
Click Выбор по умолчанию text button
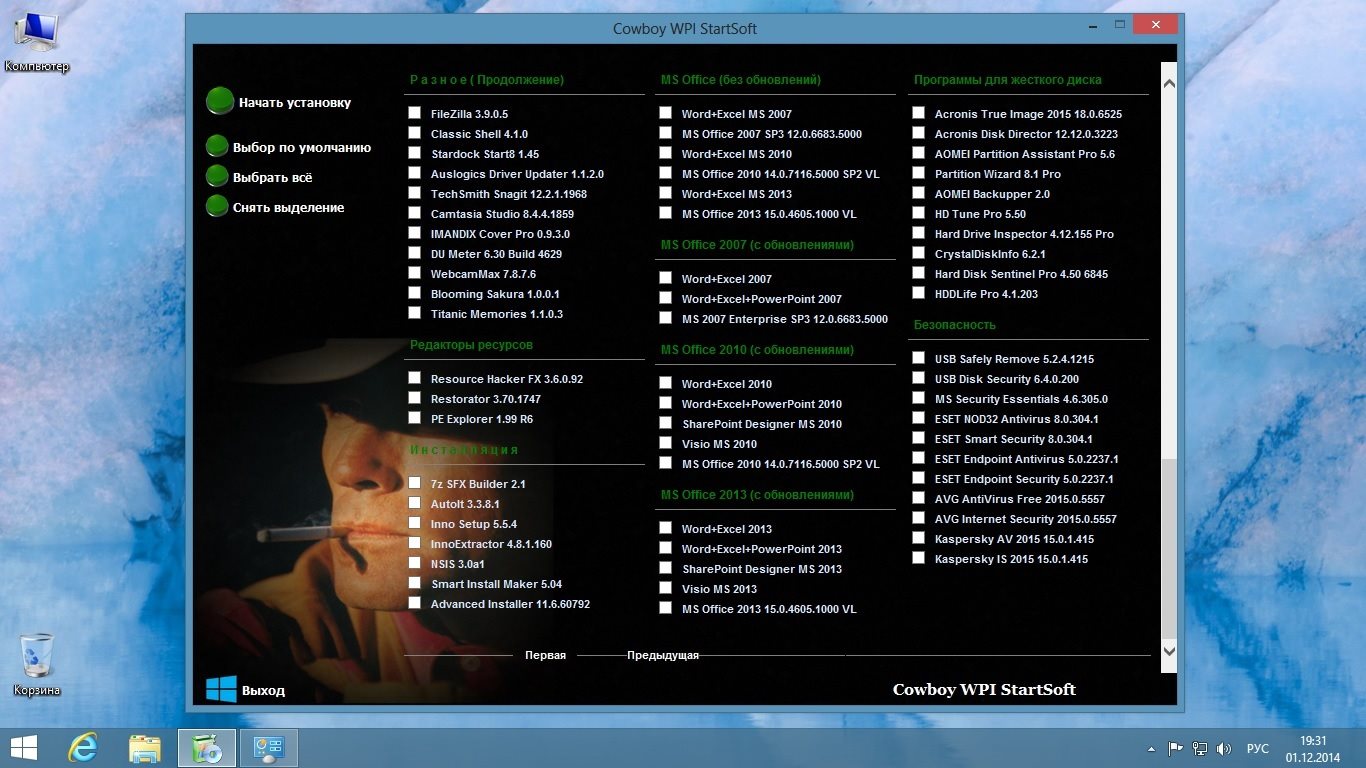302,148
